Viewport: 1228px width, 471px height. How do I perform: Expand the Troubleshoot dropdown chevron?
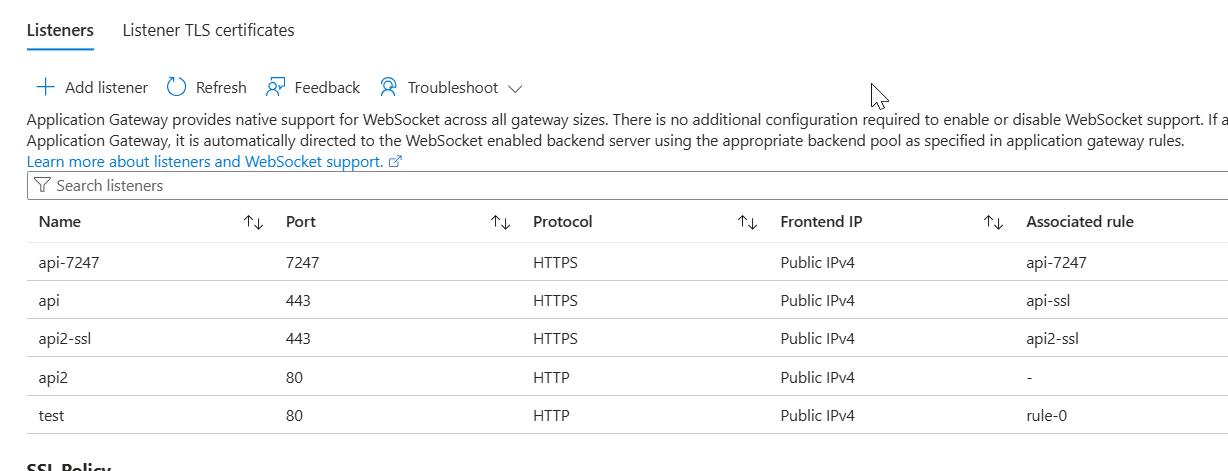515,88
